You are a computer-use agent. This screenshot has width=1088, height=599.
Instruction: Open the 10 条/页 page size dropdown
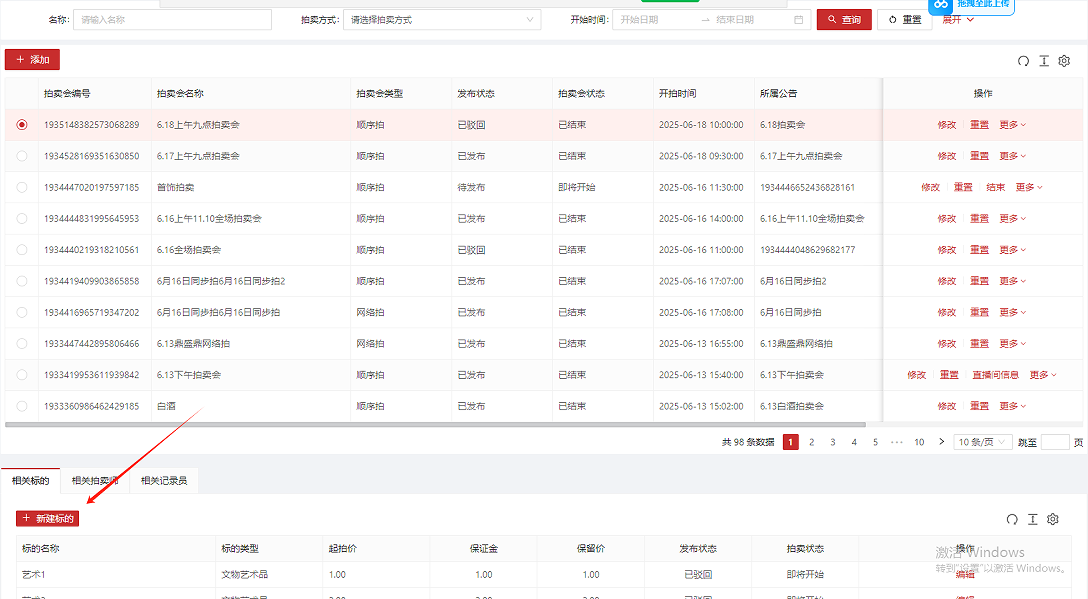coord(982,442)
